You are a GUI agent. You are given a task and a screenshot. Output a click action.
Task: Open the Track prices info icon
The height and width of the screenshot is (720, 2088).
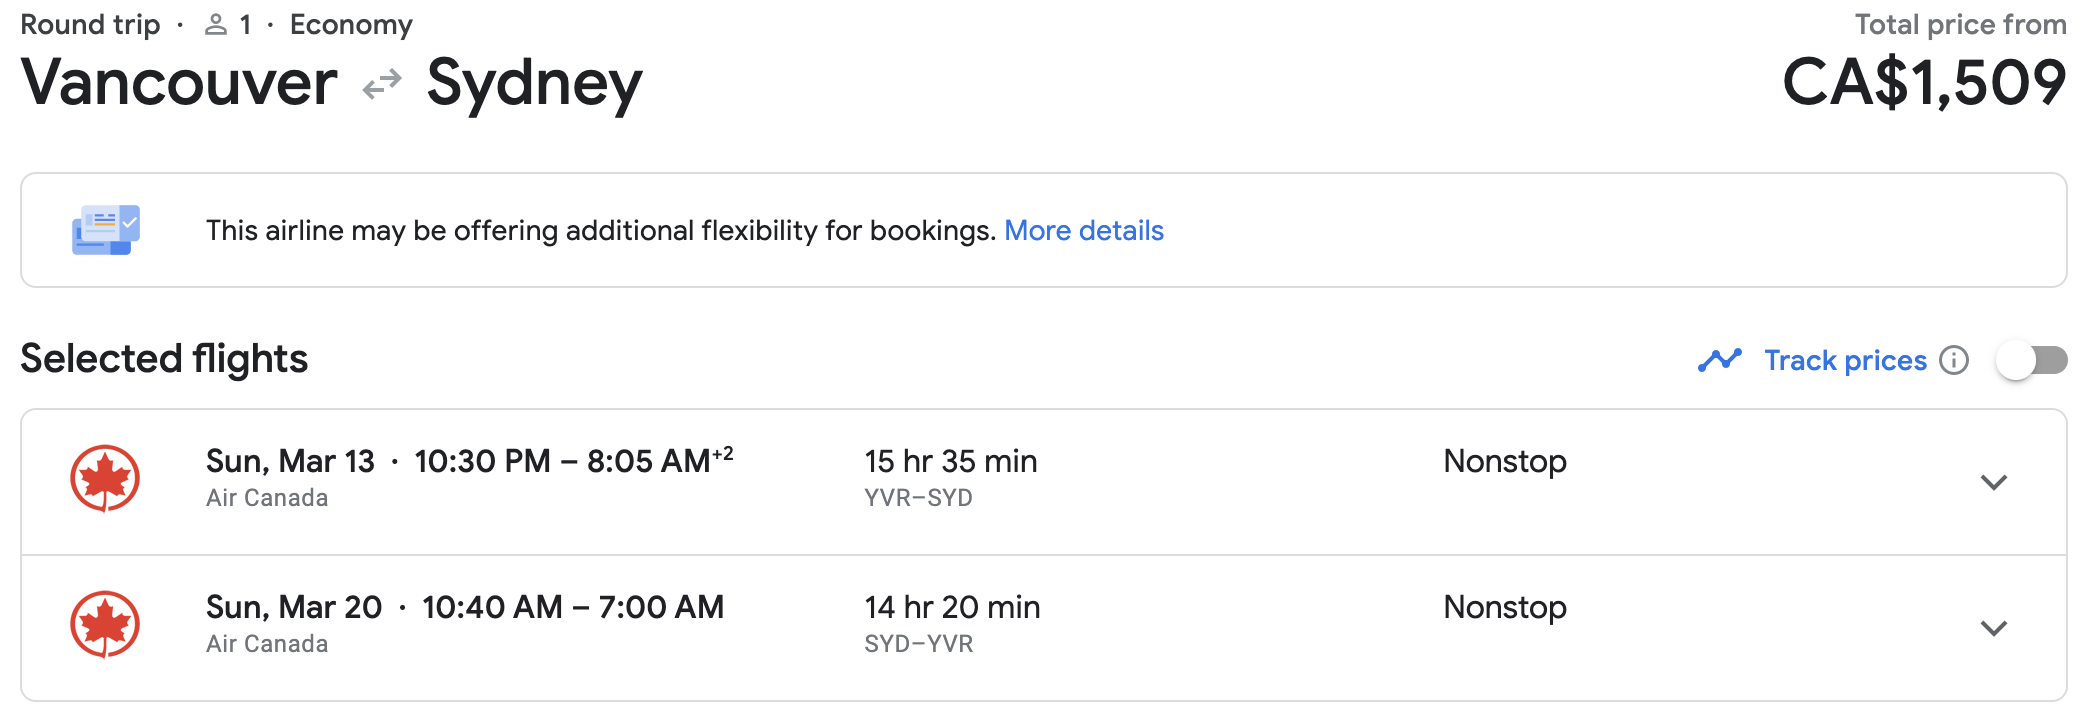tap(1953, 360)
